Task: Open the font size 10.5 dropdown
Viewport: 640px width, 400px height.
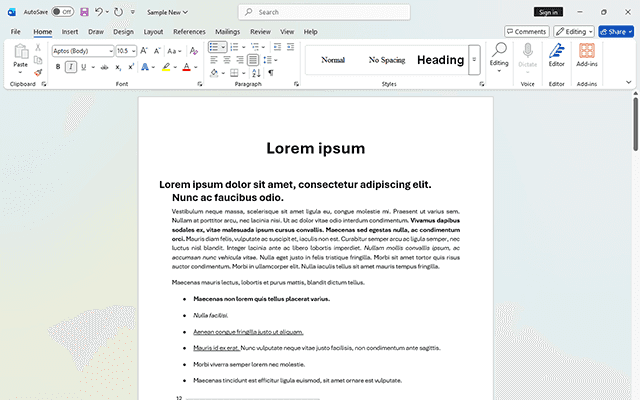Action: pos(133,51)
